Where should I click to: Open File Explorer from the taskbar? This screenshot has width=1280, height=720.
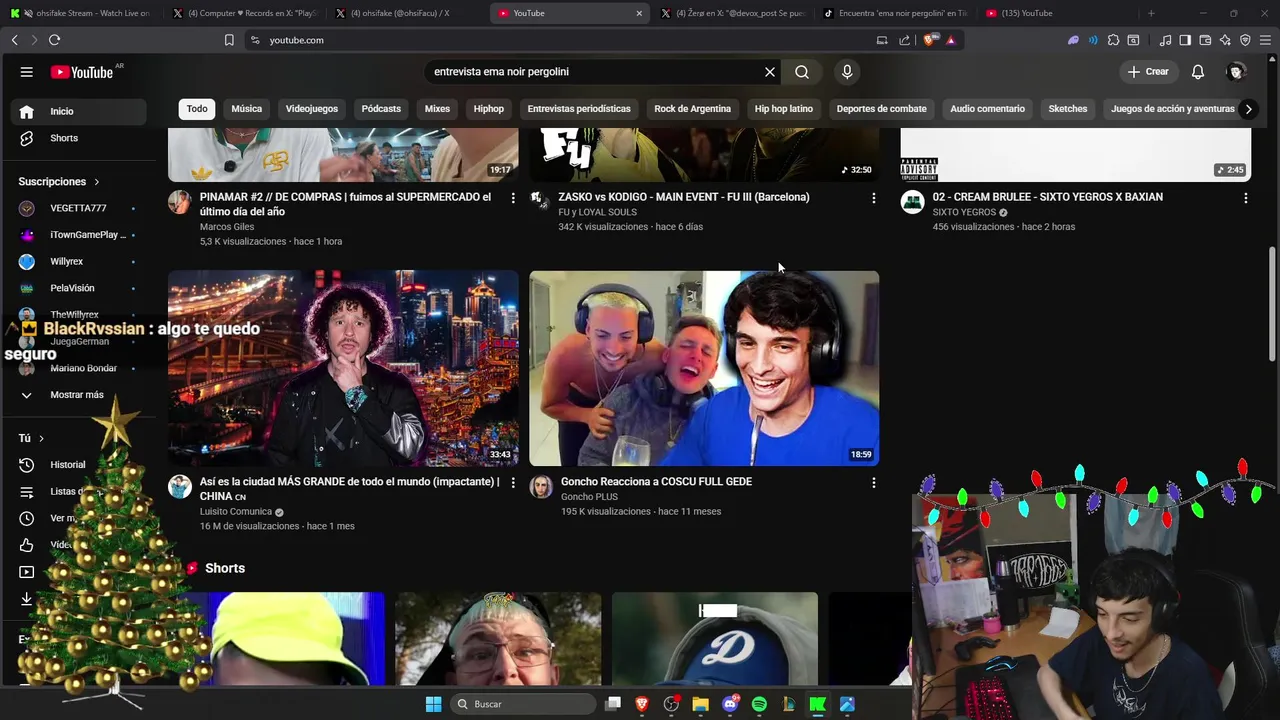coord(701,704)
